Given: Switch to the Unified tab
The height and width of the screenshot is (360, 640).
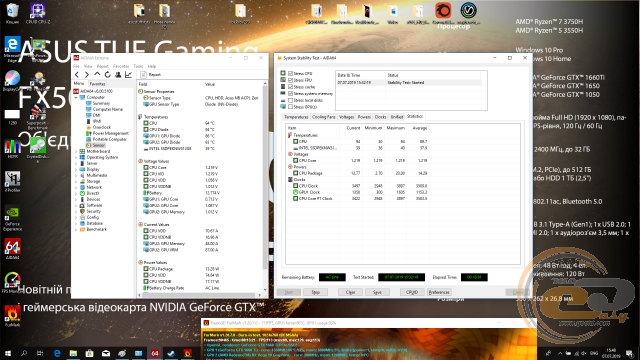Looking at the screenshot, I should [x=397, y=117].
